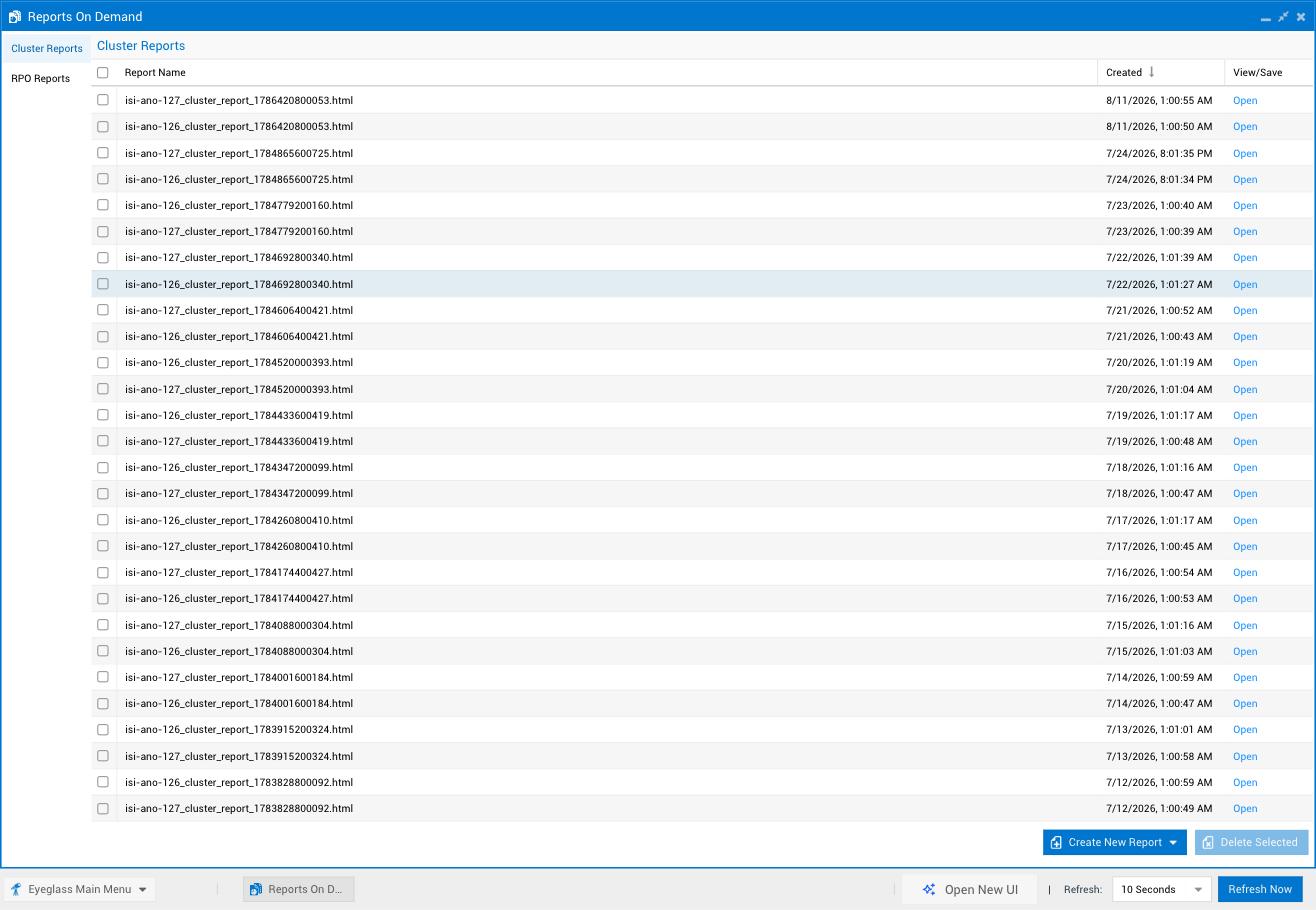The width and height of the screenshot is (1316, 910).
Task: Open the report created 7/22/2026, 1:01:27 AM
Action: click(x=1245, y=284)
